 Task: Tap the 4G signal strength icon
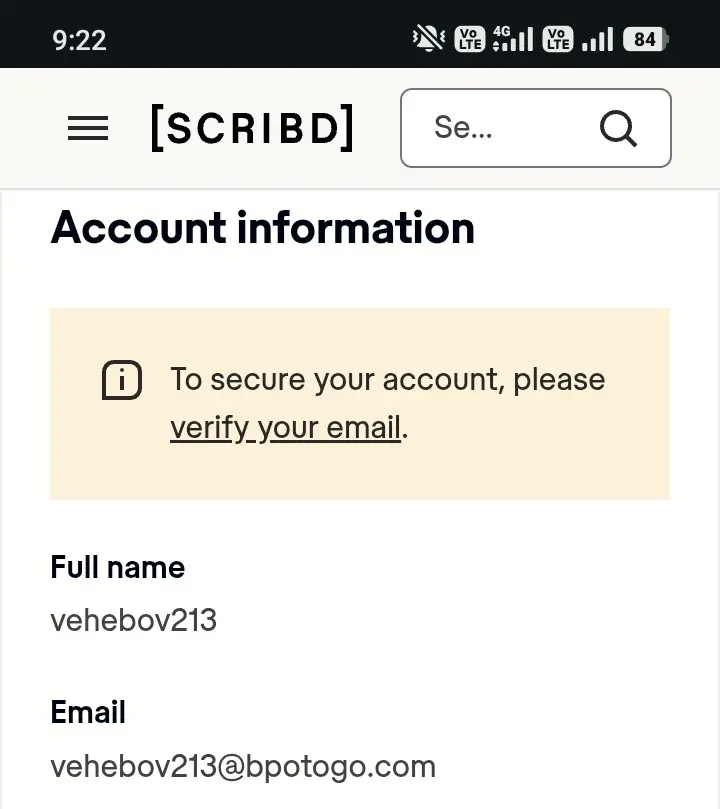tap(513, 39)
